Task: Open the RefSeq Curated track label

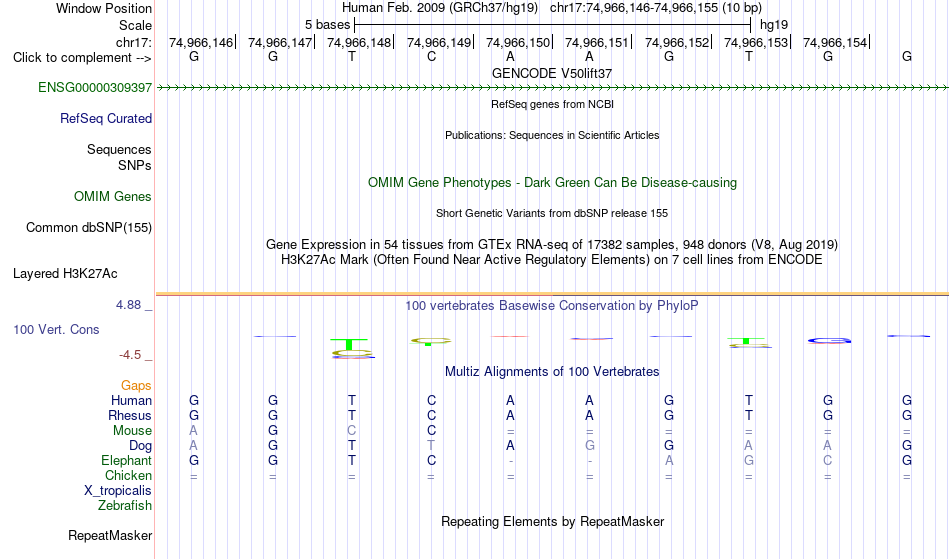Action: (106, 119)
